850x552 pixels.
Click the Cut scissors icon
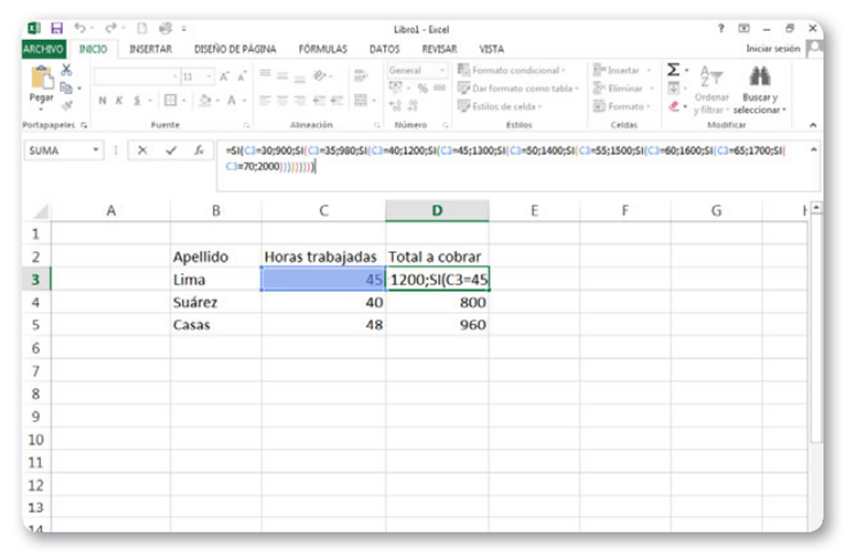[67, 70]
